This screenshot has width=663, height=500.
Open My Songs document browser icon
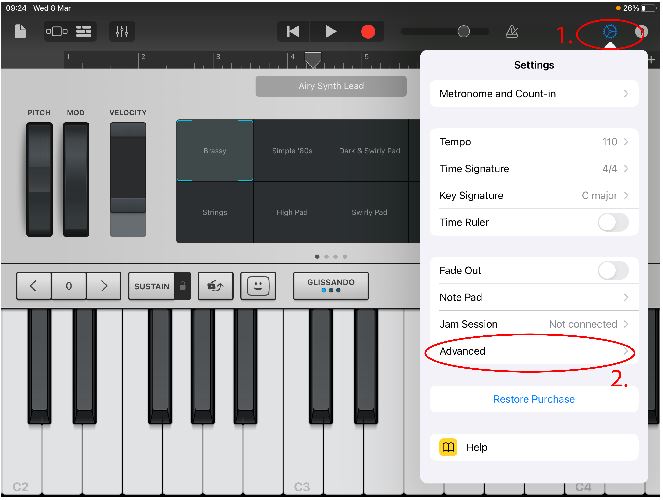coord(20,32)
